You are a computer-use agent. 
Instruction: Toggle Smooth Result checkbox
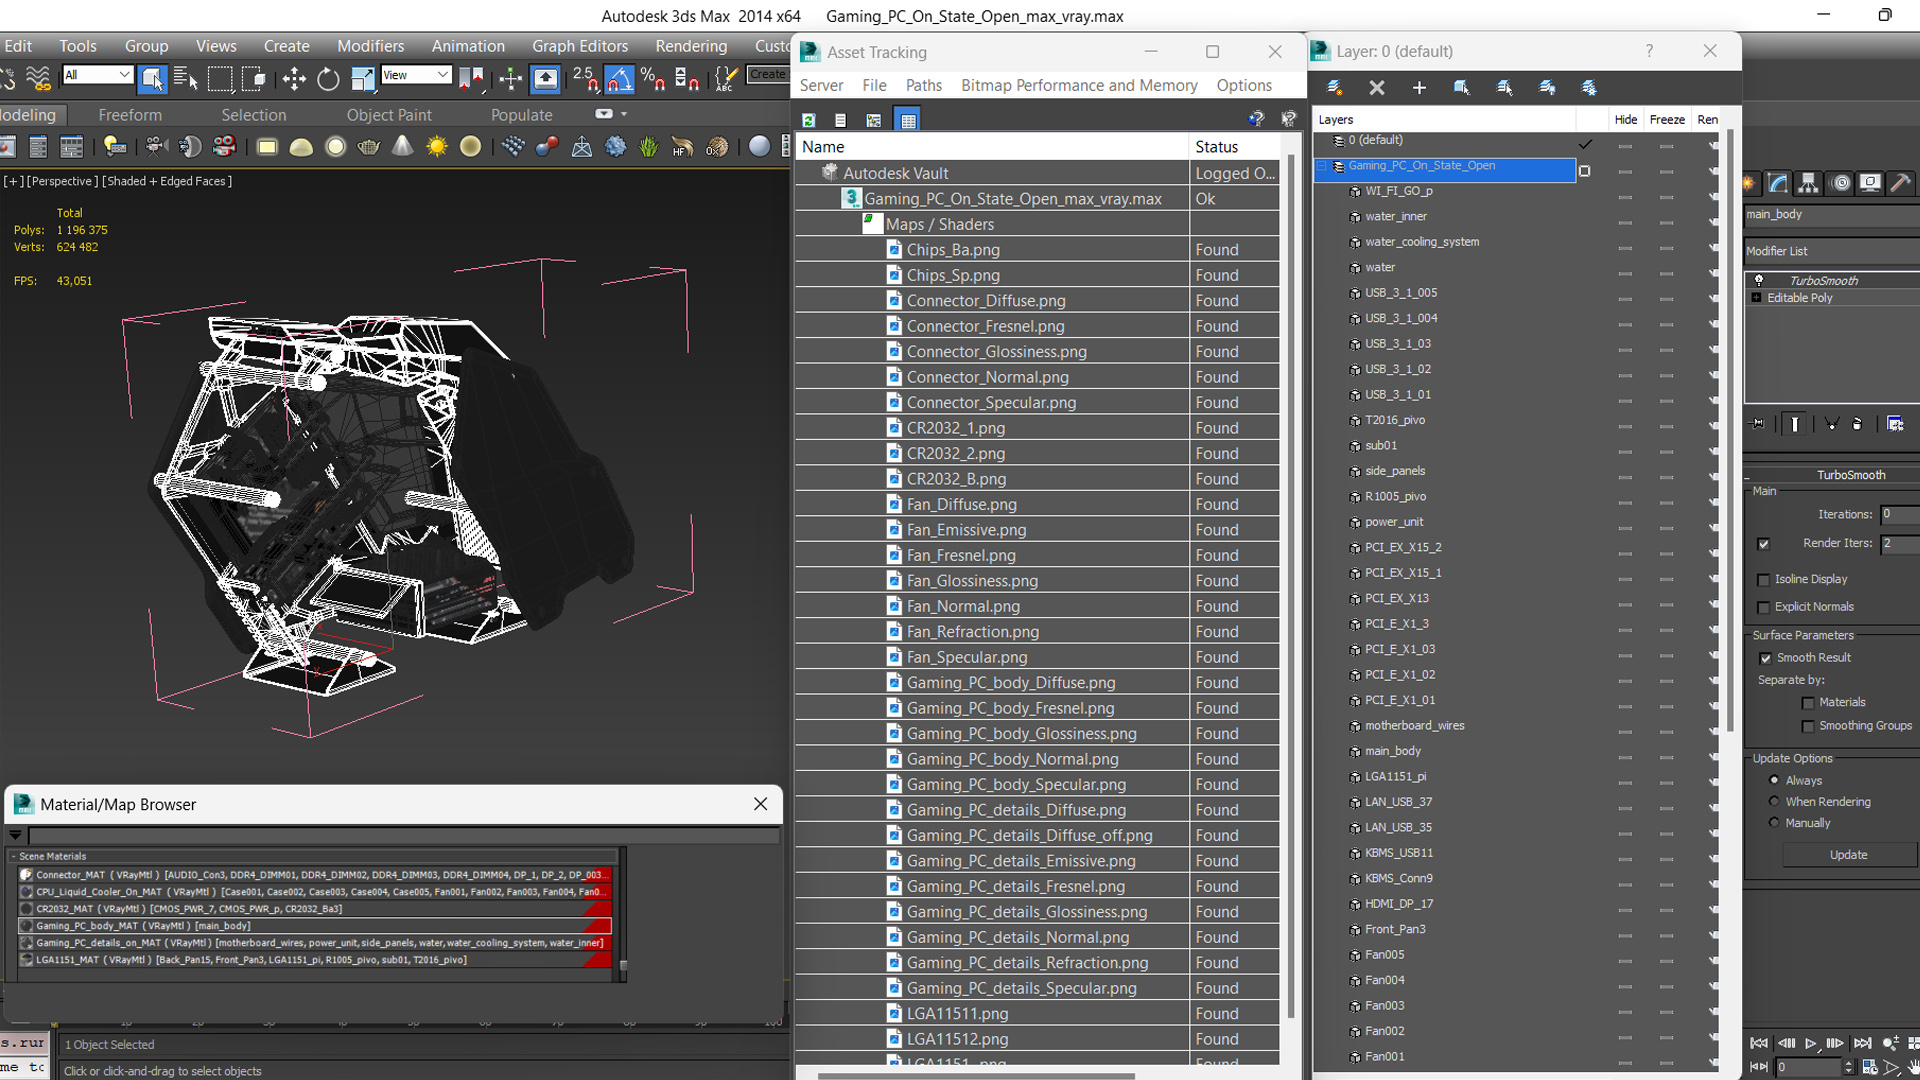tap(1766, 658)
